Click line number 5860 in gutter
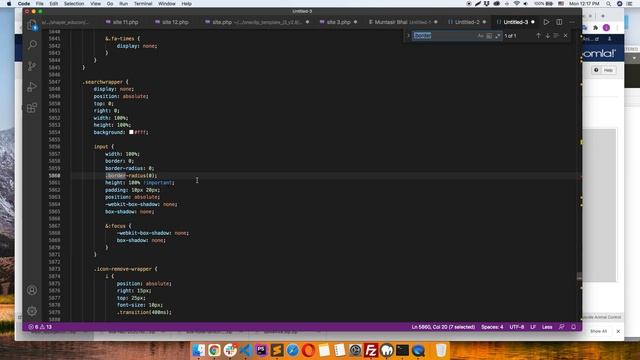Image resolution: width=640 pixels, height=360 pixels. point(54,176)
